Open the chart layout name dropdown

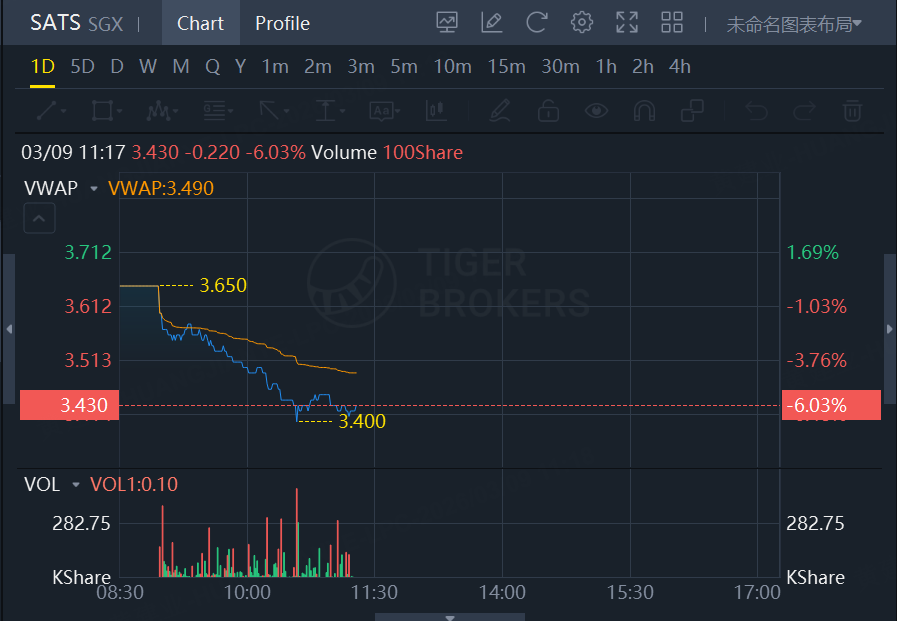point(794,24)
